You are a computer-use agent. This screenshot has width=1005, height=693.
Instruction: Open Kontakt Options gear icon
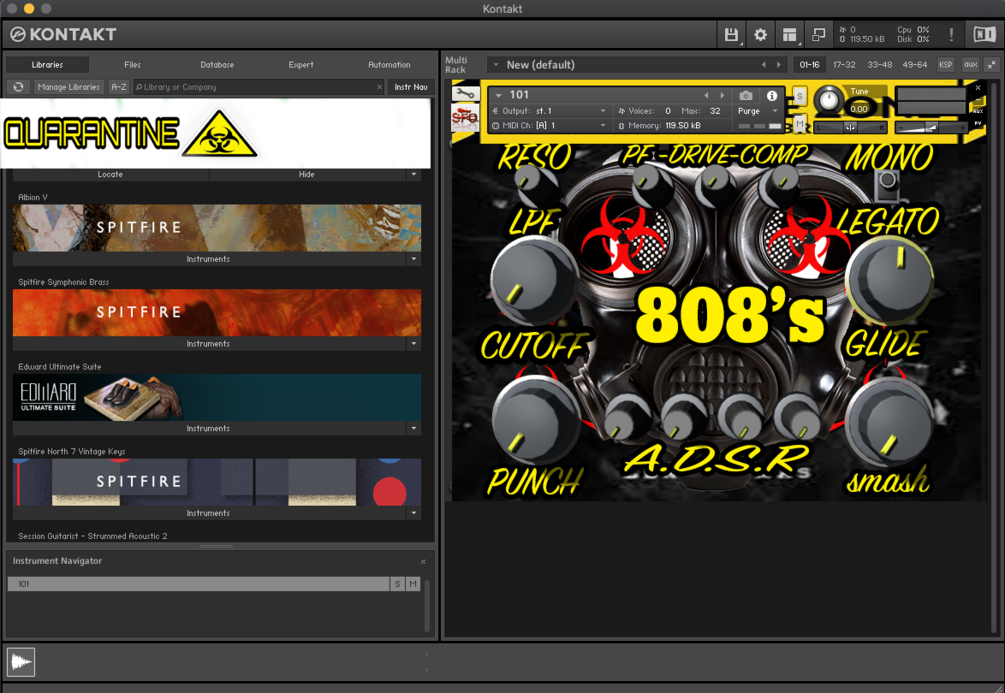point(760,35)
